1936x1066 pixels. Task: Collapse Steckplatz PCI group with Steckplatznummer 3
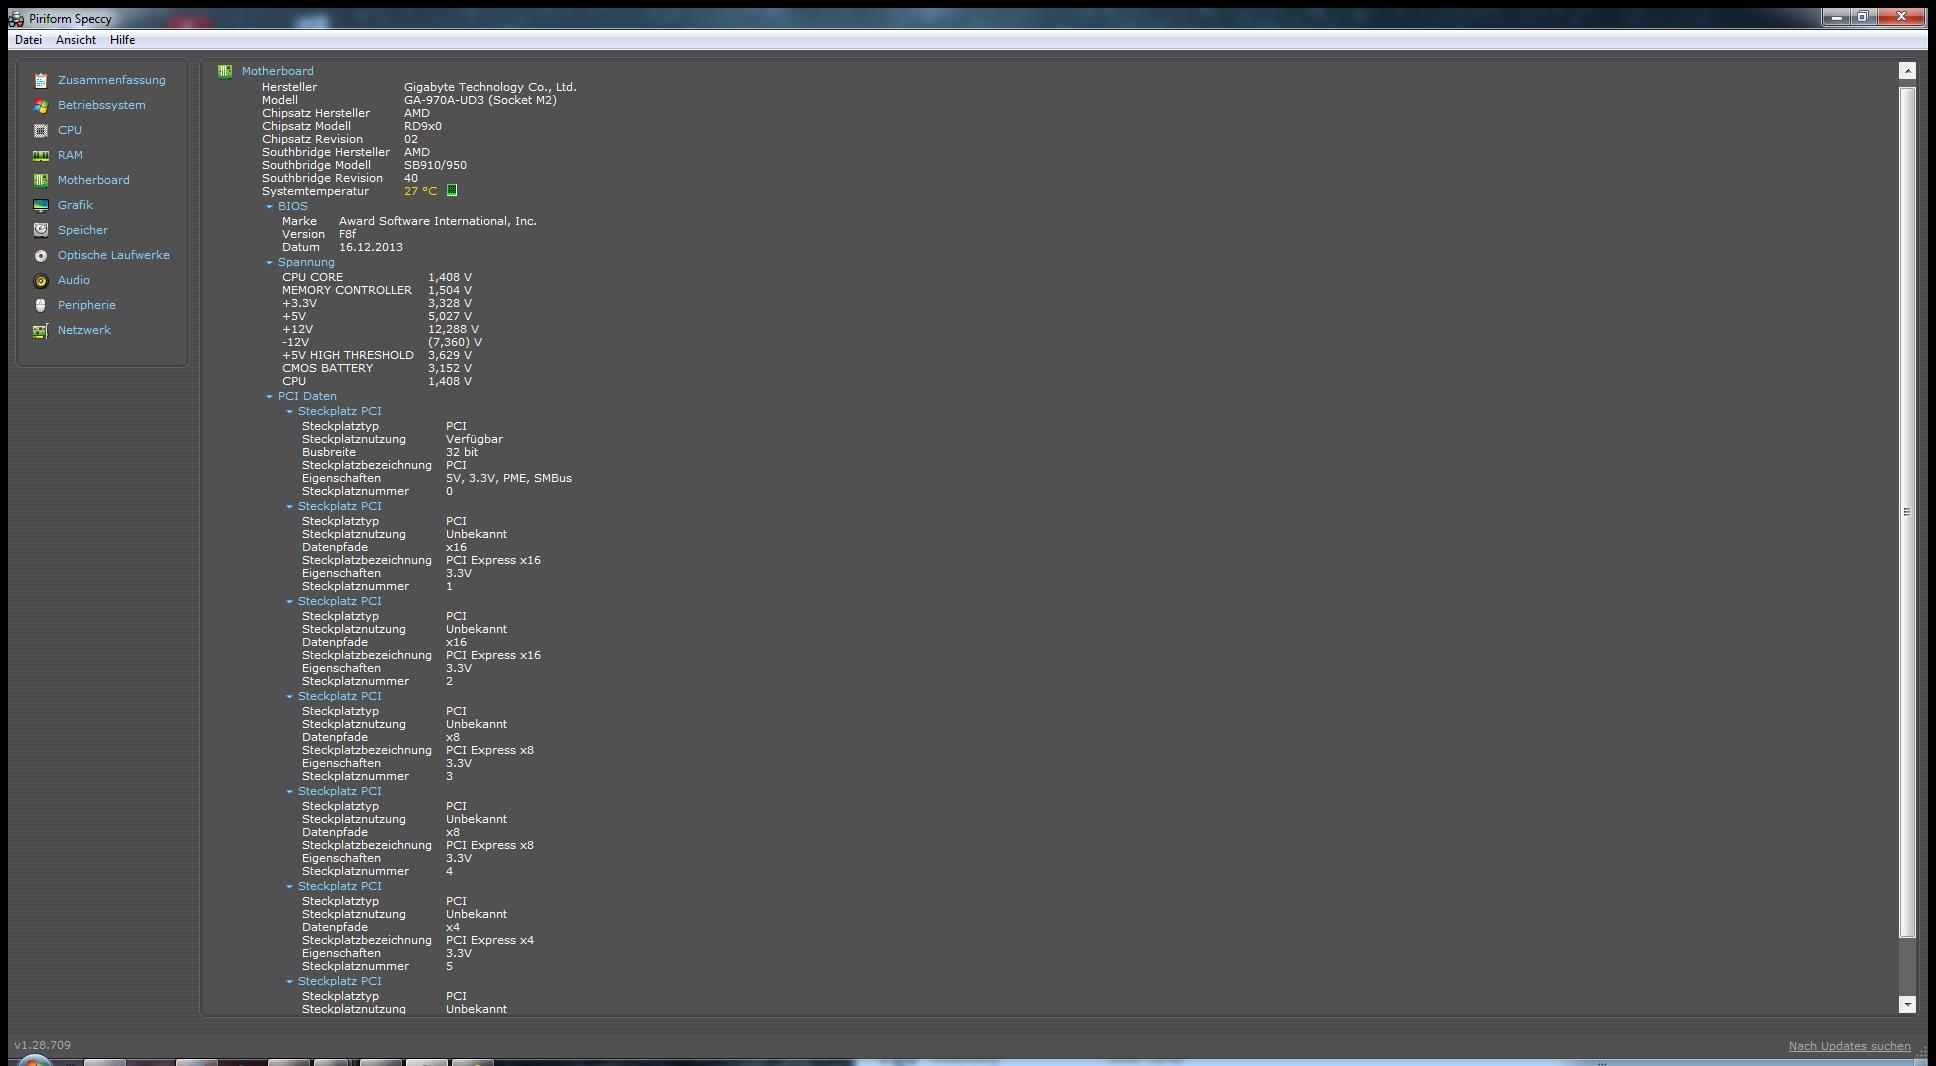coord(290,697)
